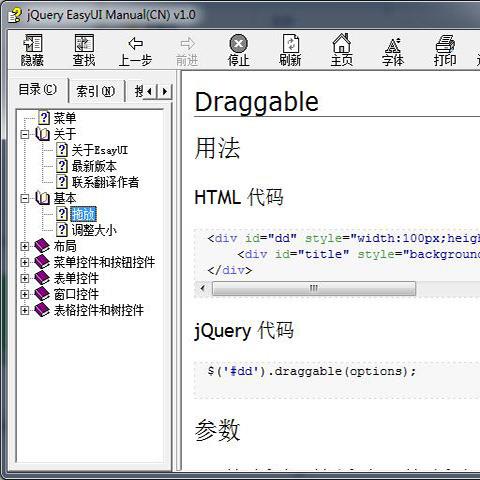Click the topic icon beside 菜单

(44, 118)
